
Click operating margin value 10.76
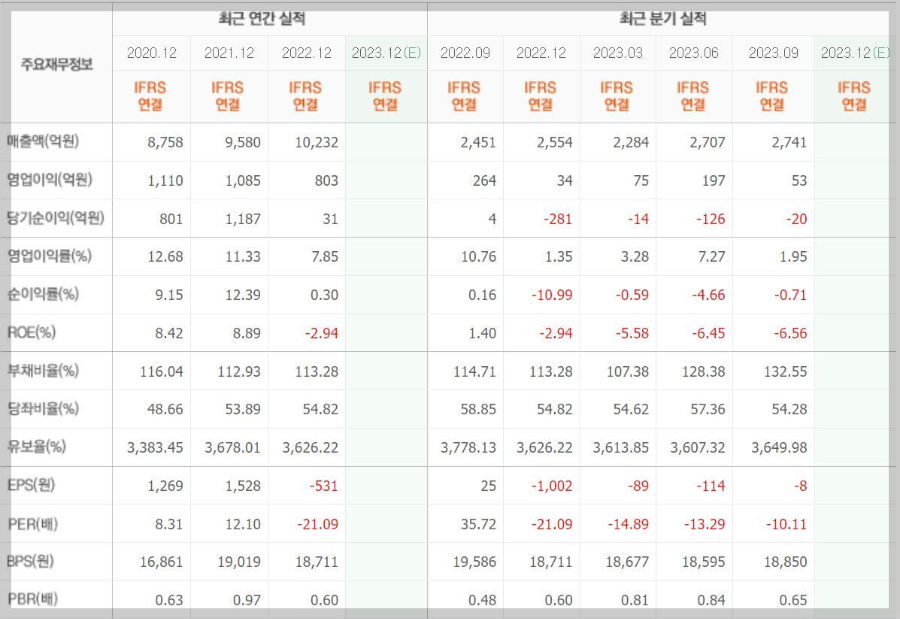tap(479, 257)
